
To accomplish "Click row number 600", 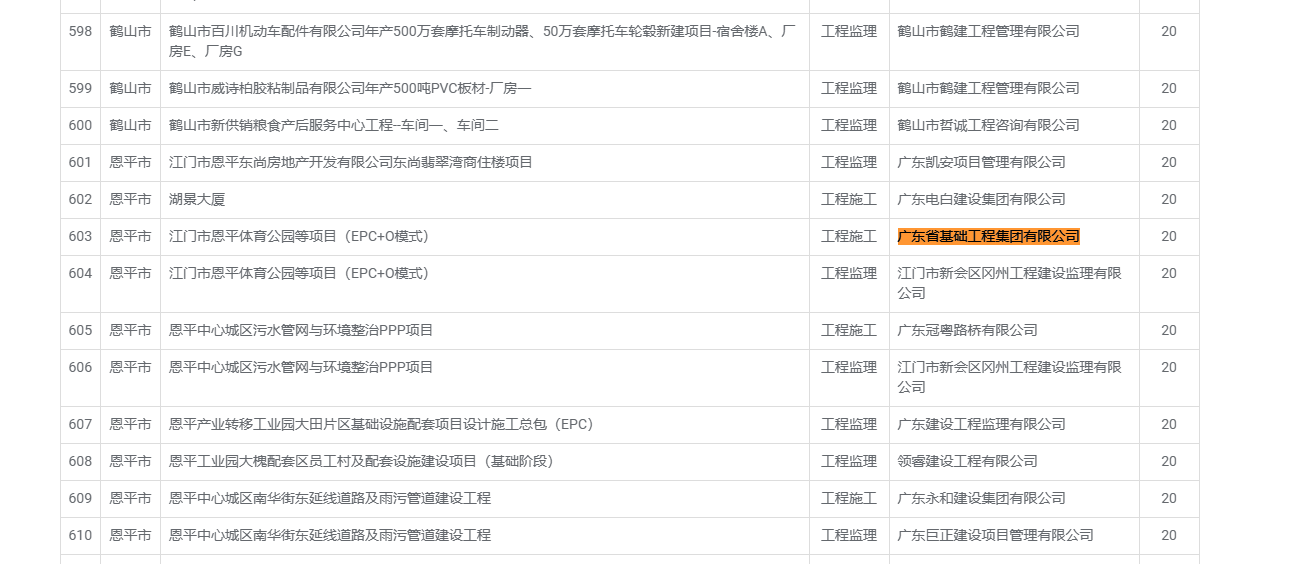I will click(x=80, y=126).
